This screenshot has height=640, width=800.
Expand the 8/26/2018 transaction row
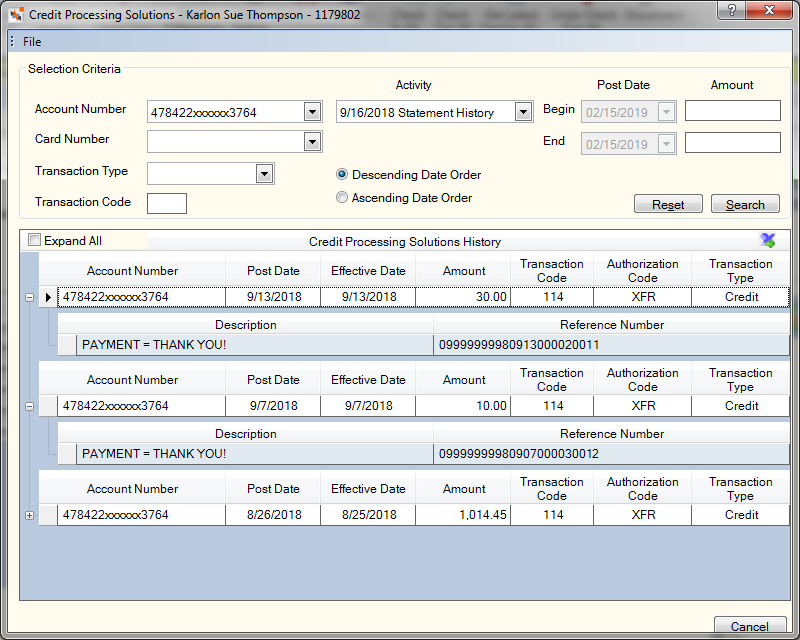click(x=30, y=515)
